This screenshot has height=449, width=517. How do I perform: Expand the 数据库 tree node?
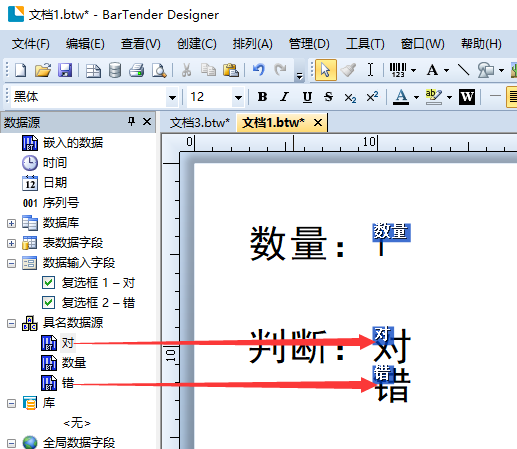11,223
